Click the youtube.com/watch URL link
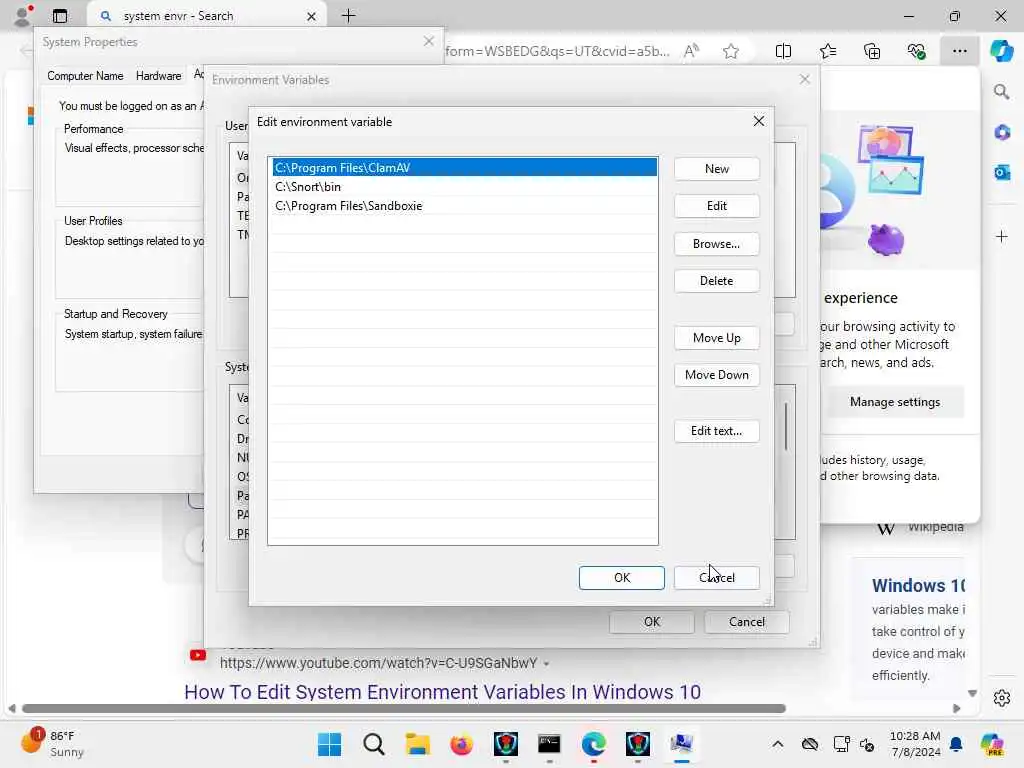Viewport: 1024px width, 768px height. tap(379, 663)
